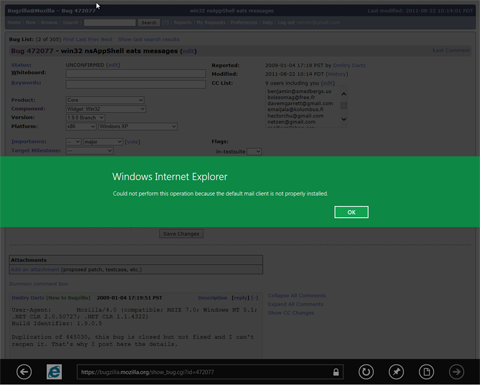Screen dimensions: 480x385
Task: Open the Home link in header
Action: click(14, 22)
